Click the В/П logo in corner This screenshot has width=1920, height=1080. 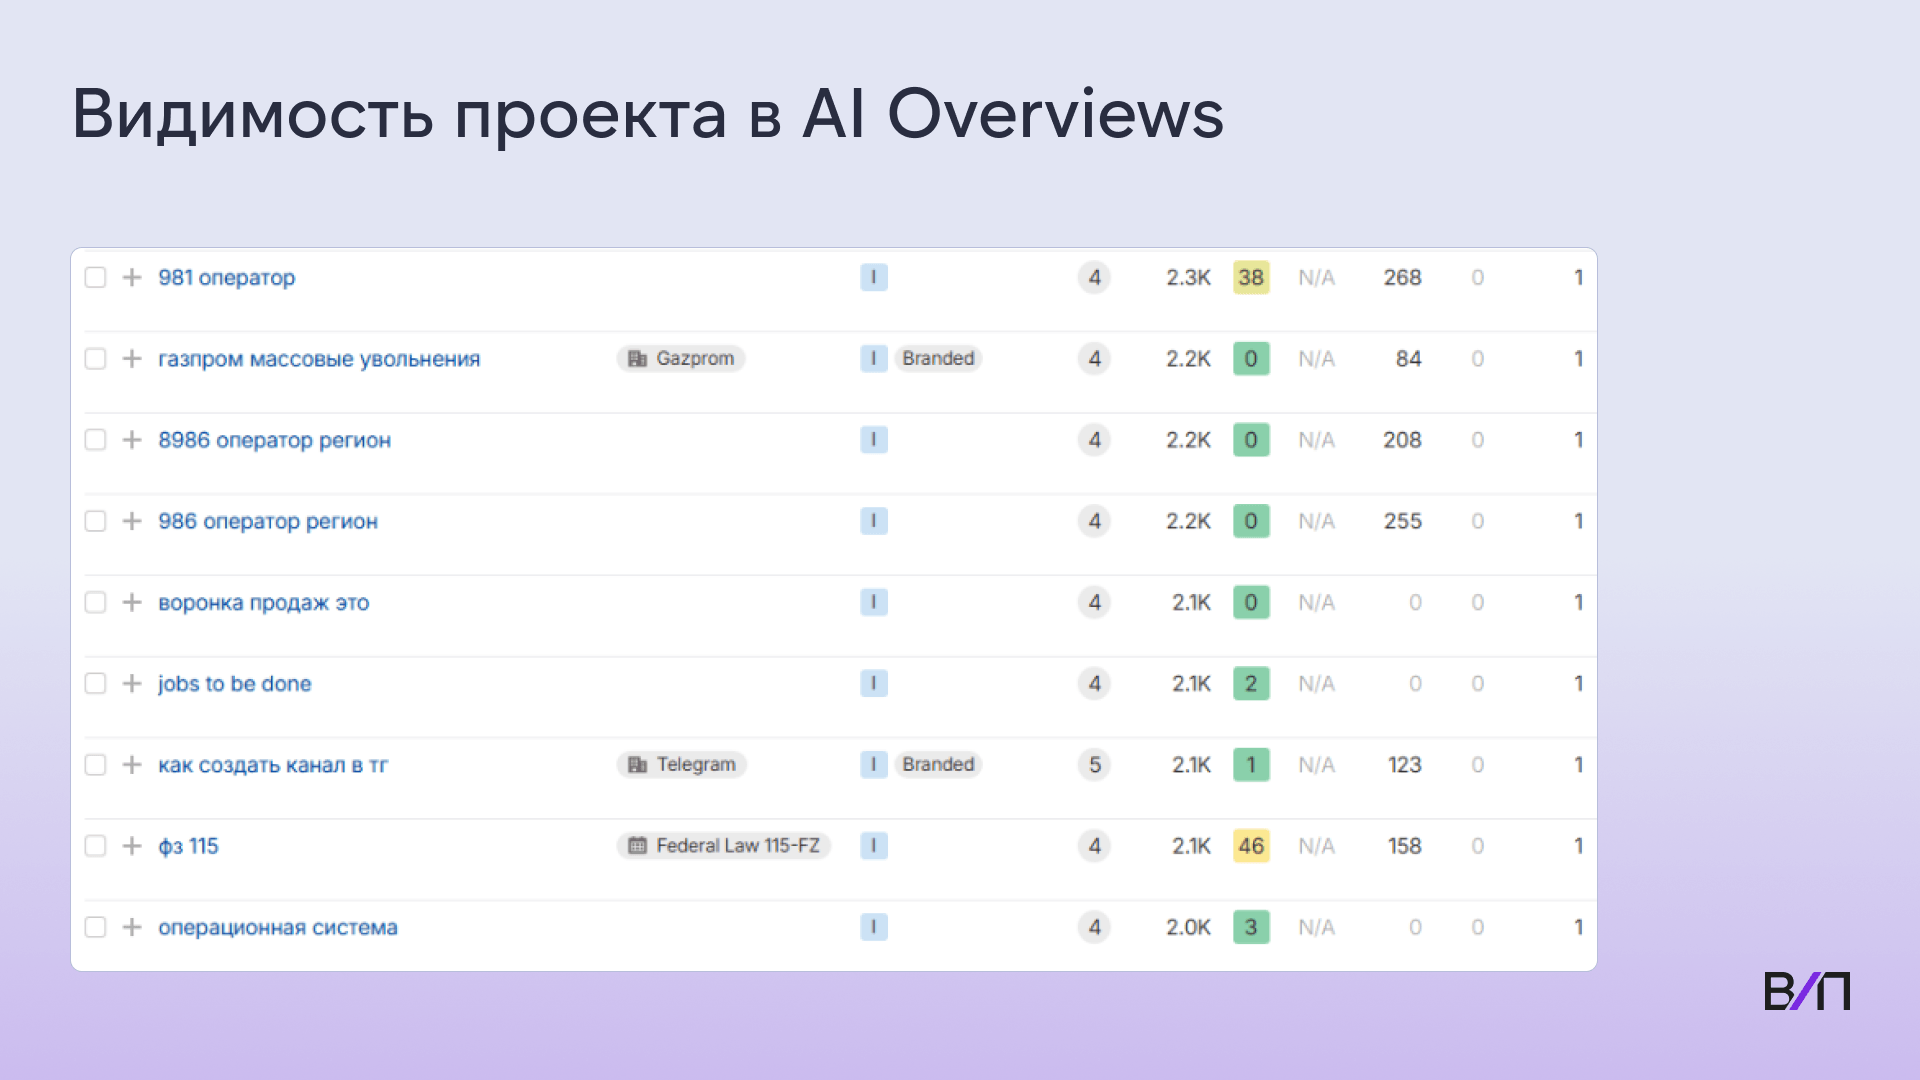1806,991
